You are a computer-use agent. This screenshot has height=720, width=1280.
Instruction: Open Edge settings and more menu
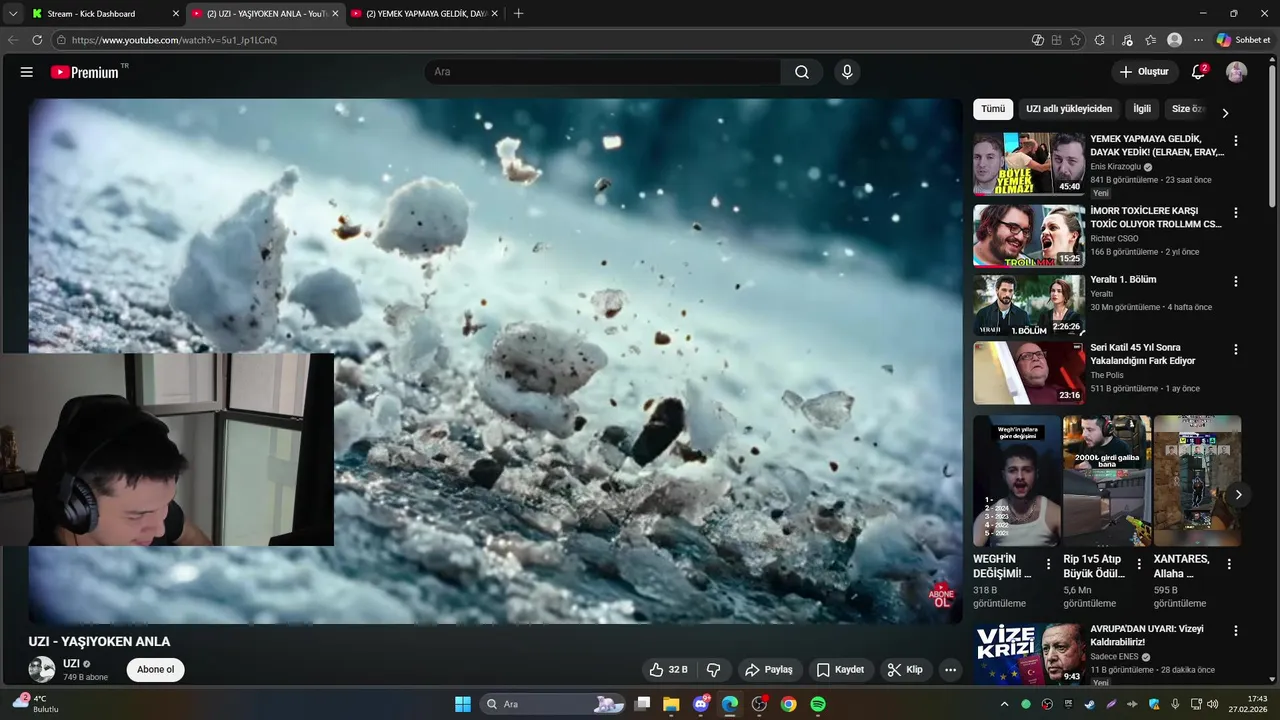pyautogui.click(x=1198, y=40)
